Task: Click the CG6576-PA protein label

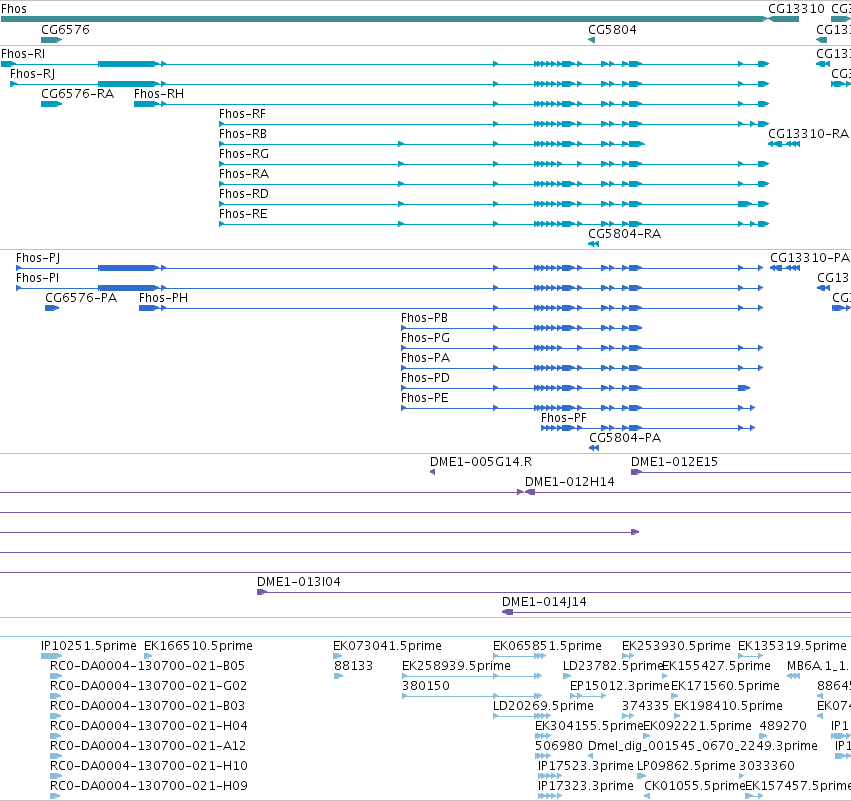Action: pyautogui.click(x=81, y=298)
